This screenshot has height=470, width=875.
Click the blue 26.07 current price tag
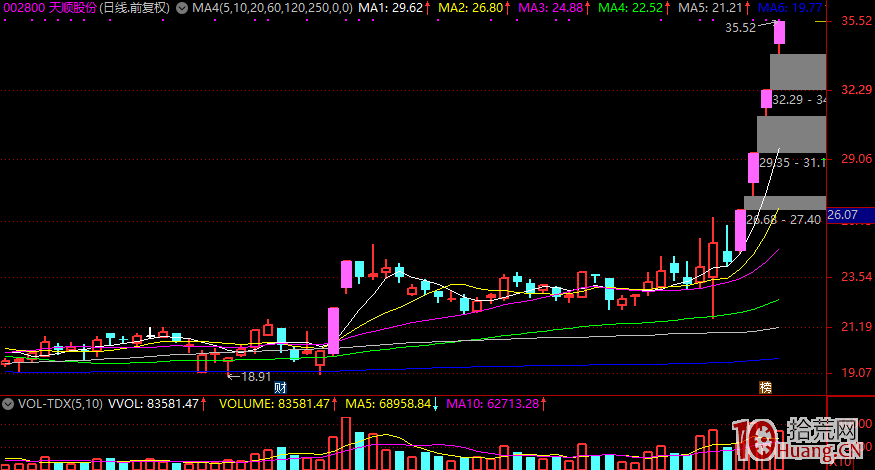850,215
